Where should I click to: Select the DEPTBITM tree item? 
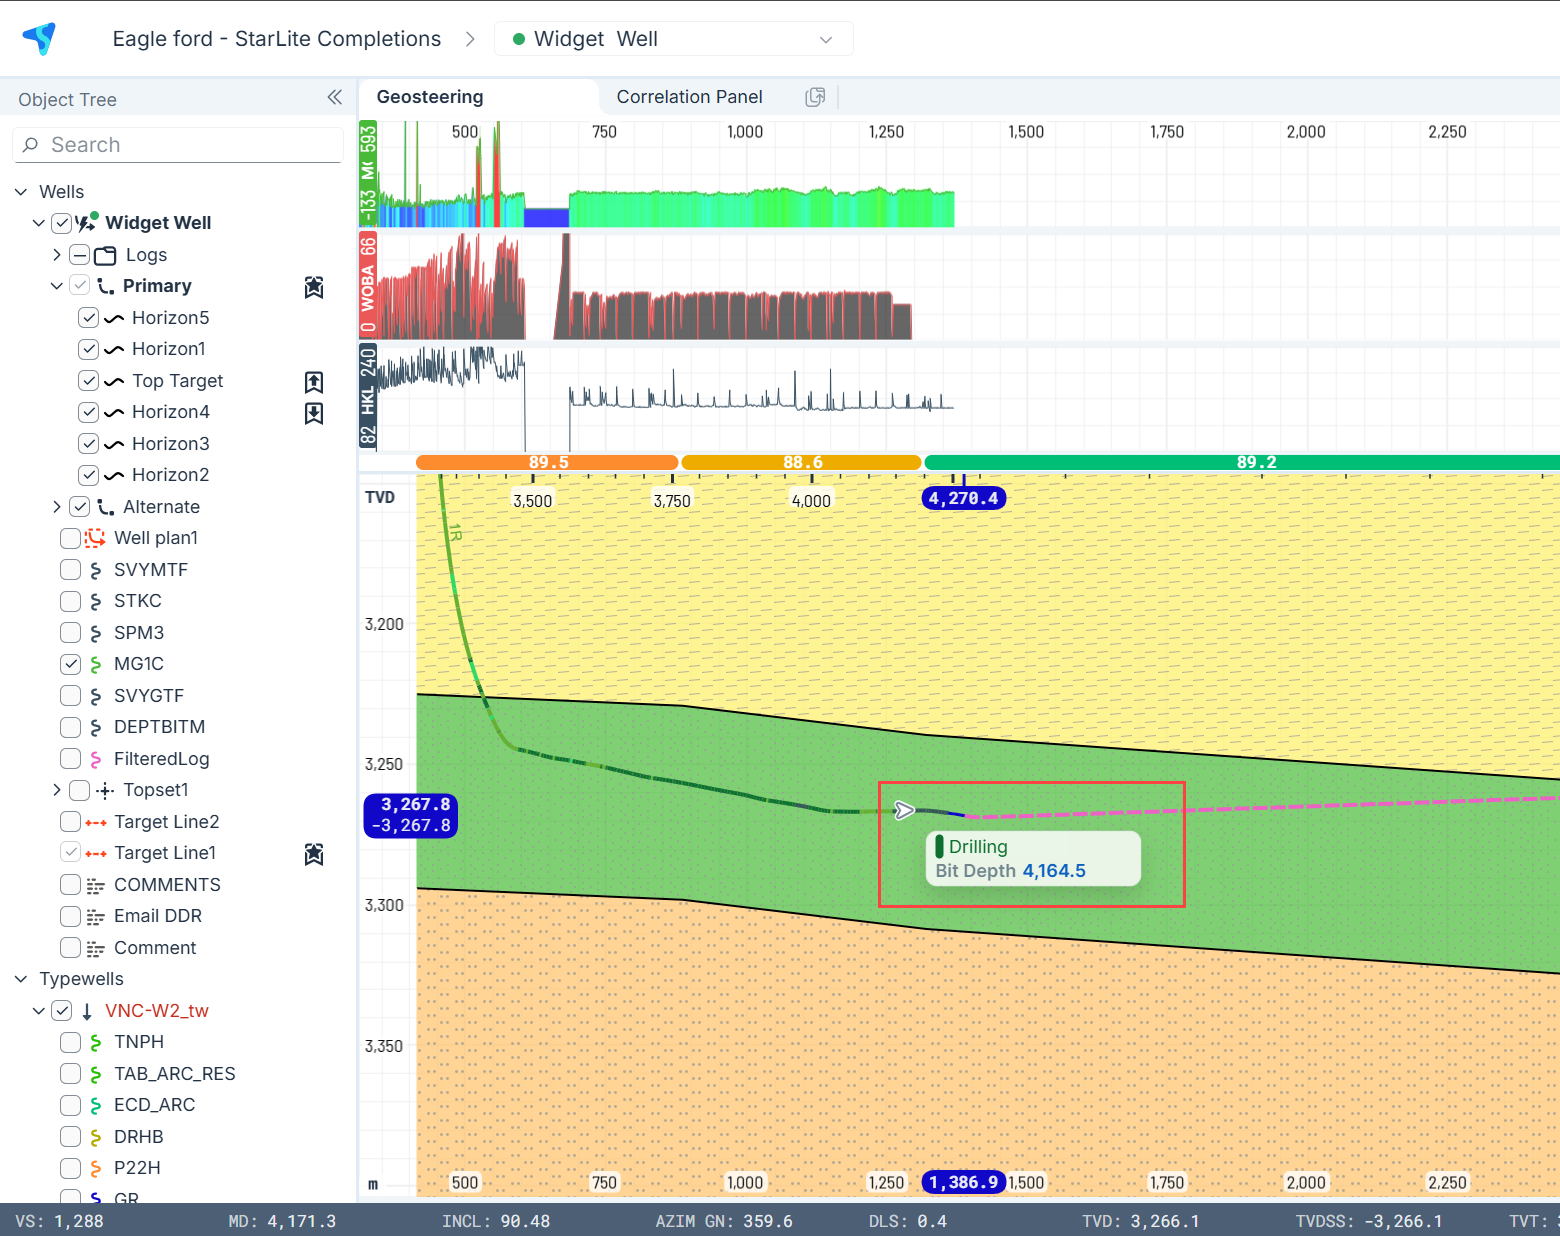[159, 727]
